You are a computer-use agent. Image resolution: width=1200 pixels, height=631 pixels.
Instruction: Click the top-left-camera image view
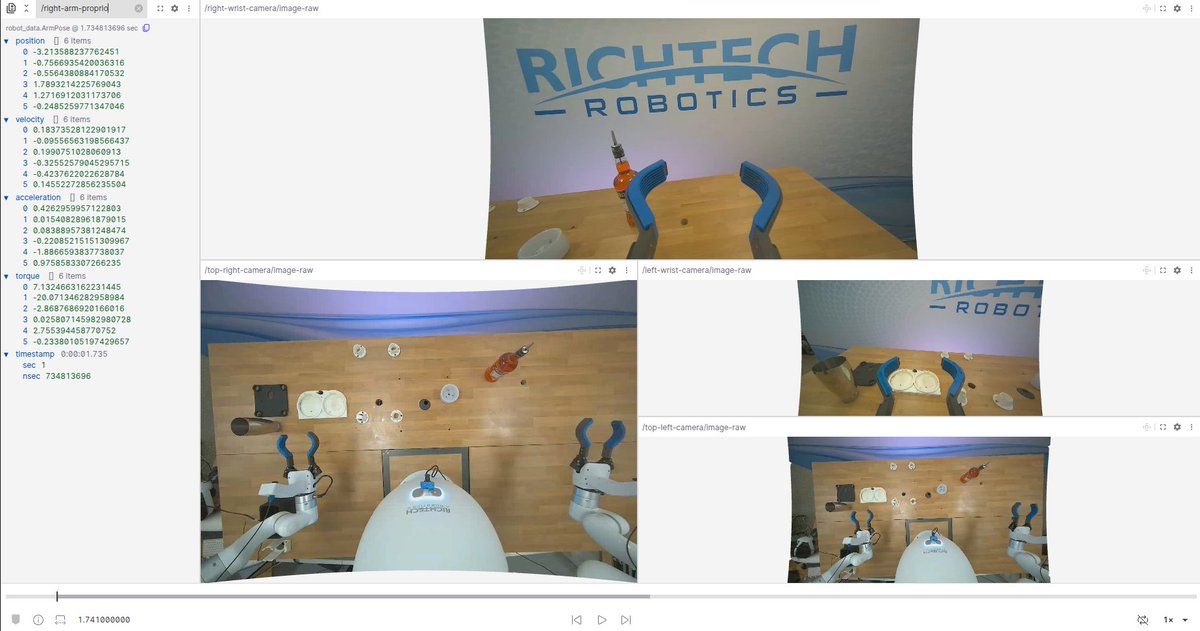920,510
